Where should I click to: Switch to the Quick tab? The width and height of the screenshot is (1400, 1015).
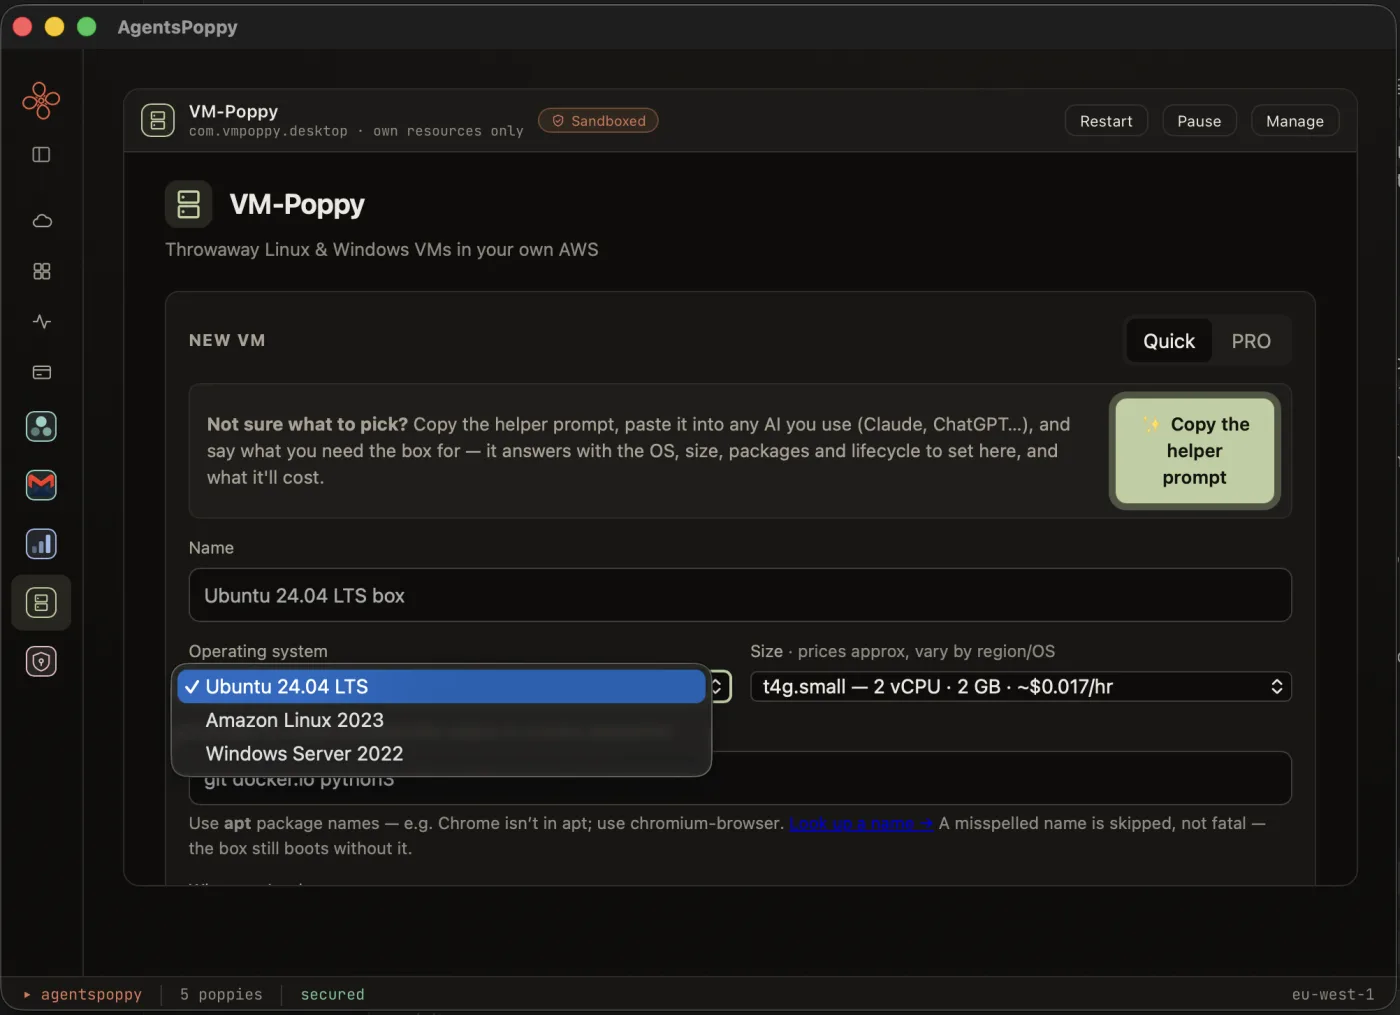[1169, 341]
